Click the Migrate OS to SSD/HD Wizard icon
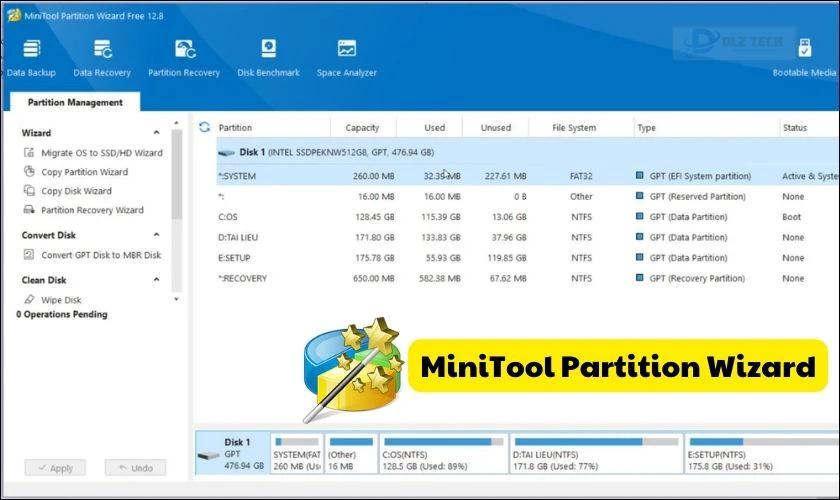Screen dimensions: 840x500 29,153
